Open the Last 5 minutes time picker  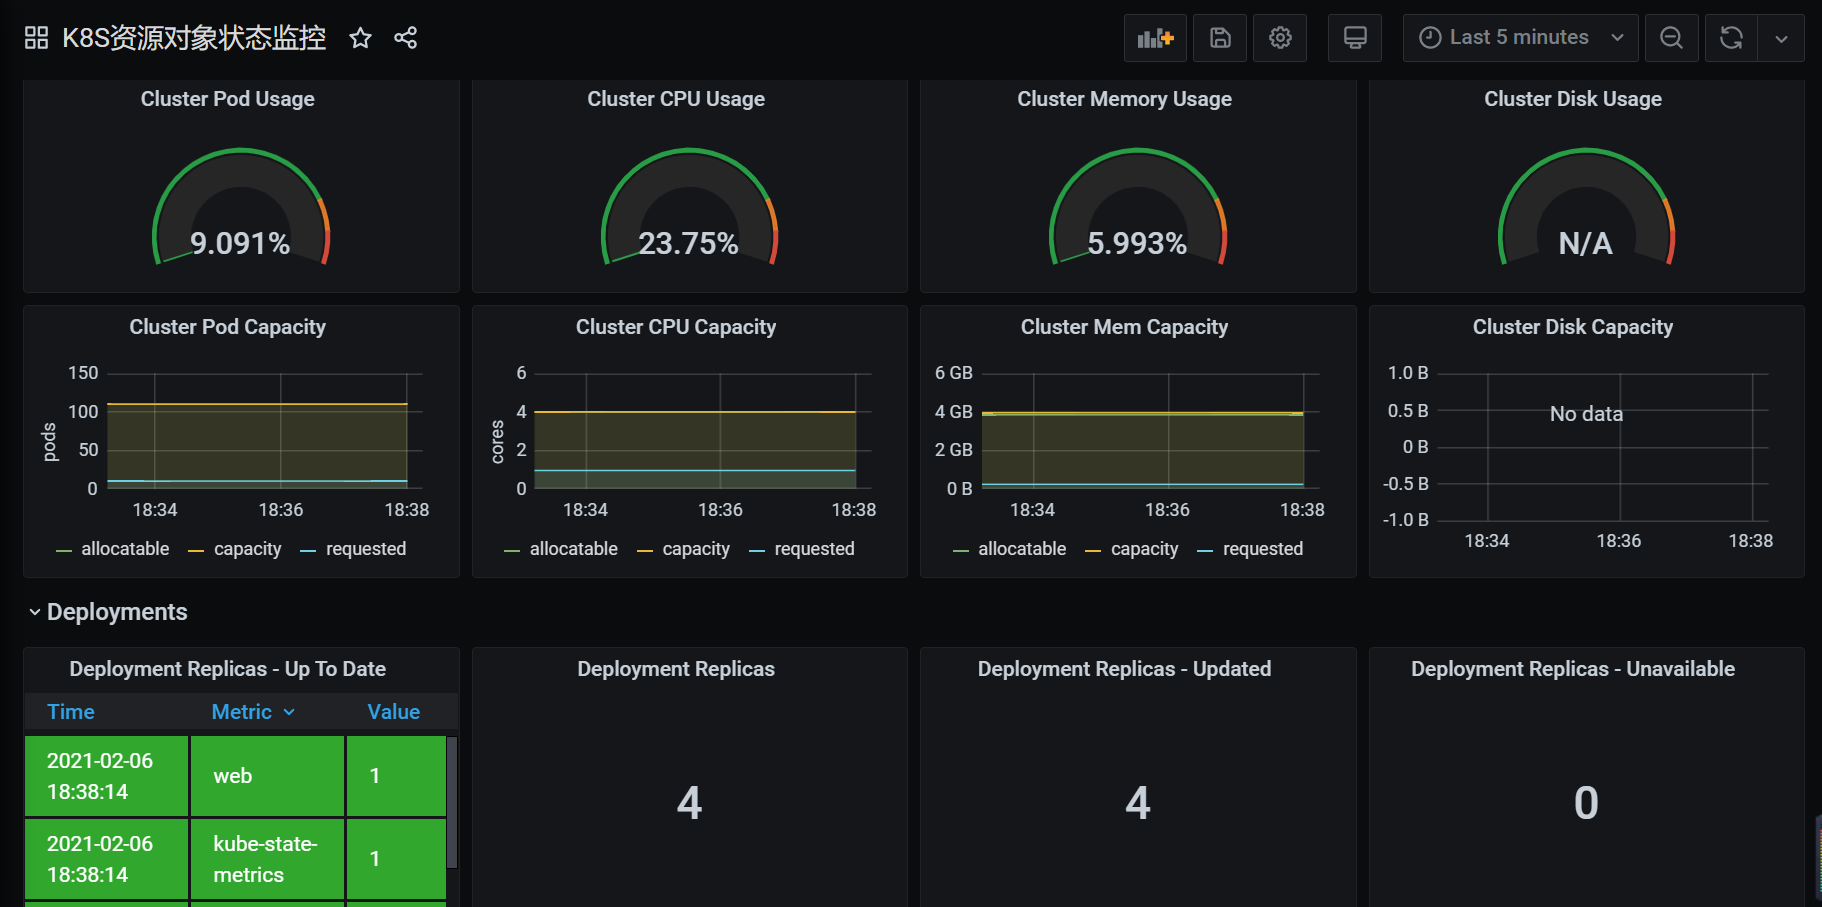click(x=1520, y=38)
